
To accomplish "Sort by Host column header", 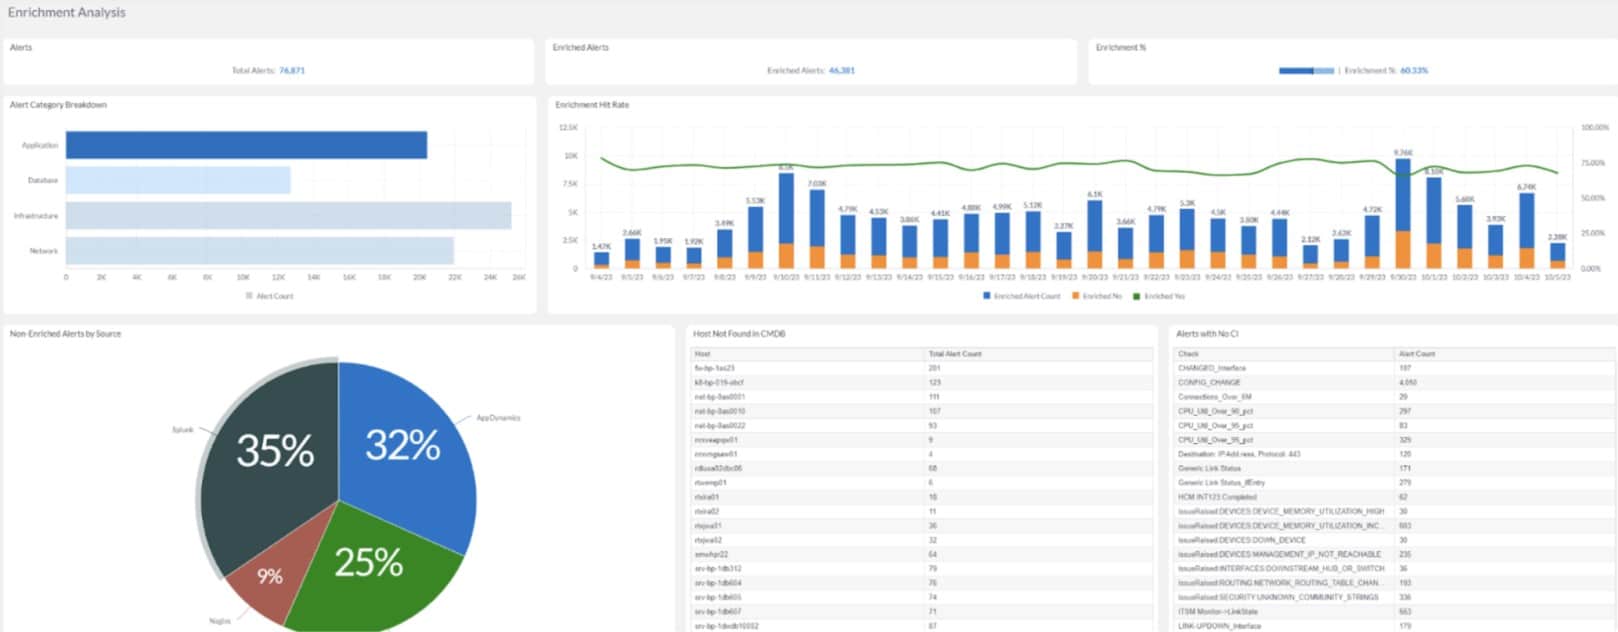I will tap(703, 354).
